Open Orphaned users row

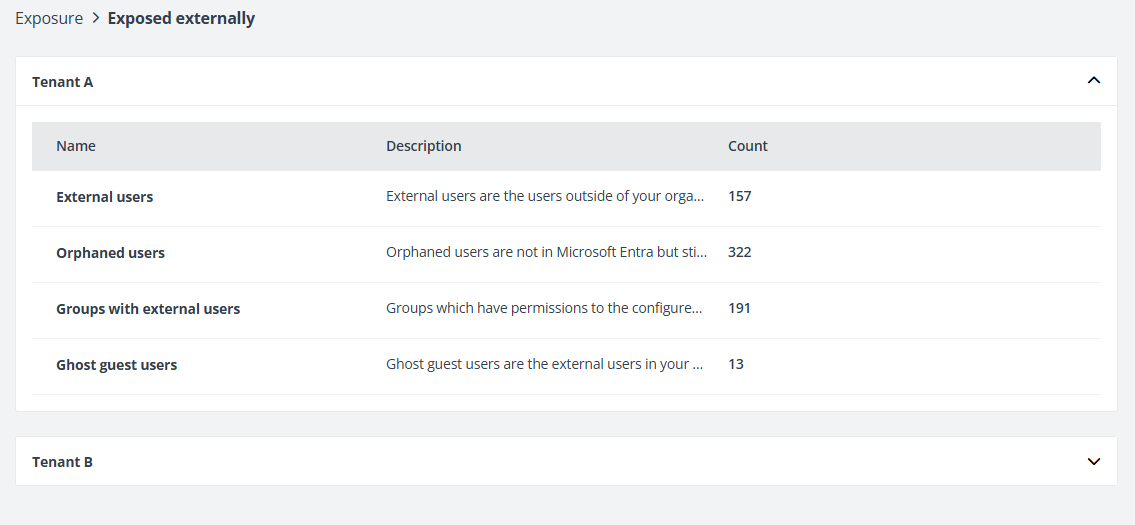coord(566,254)
